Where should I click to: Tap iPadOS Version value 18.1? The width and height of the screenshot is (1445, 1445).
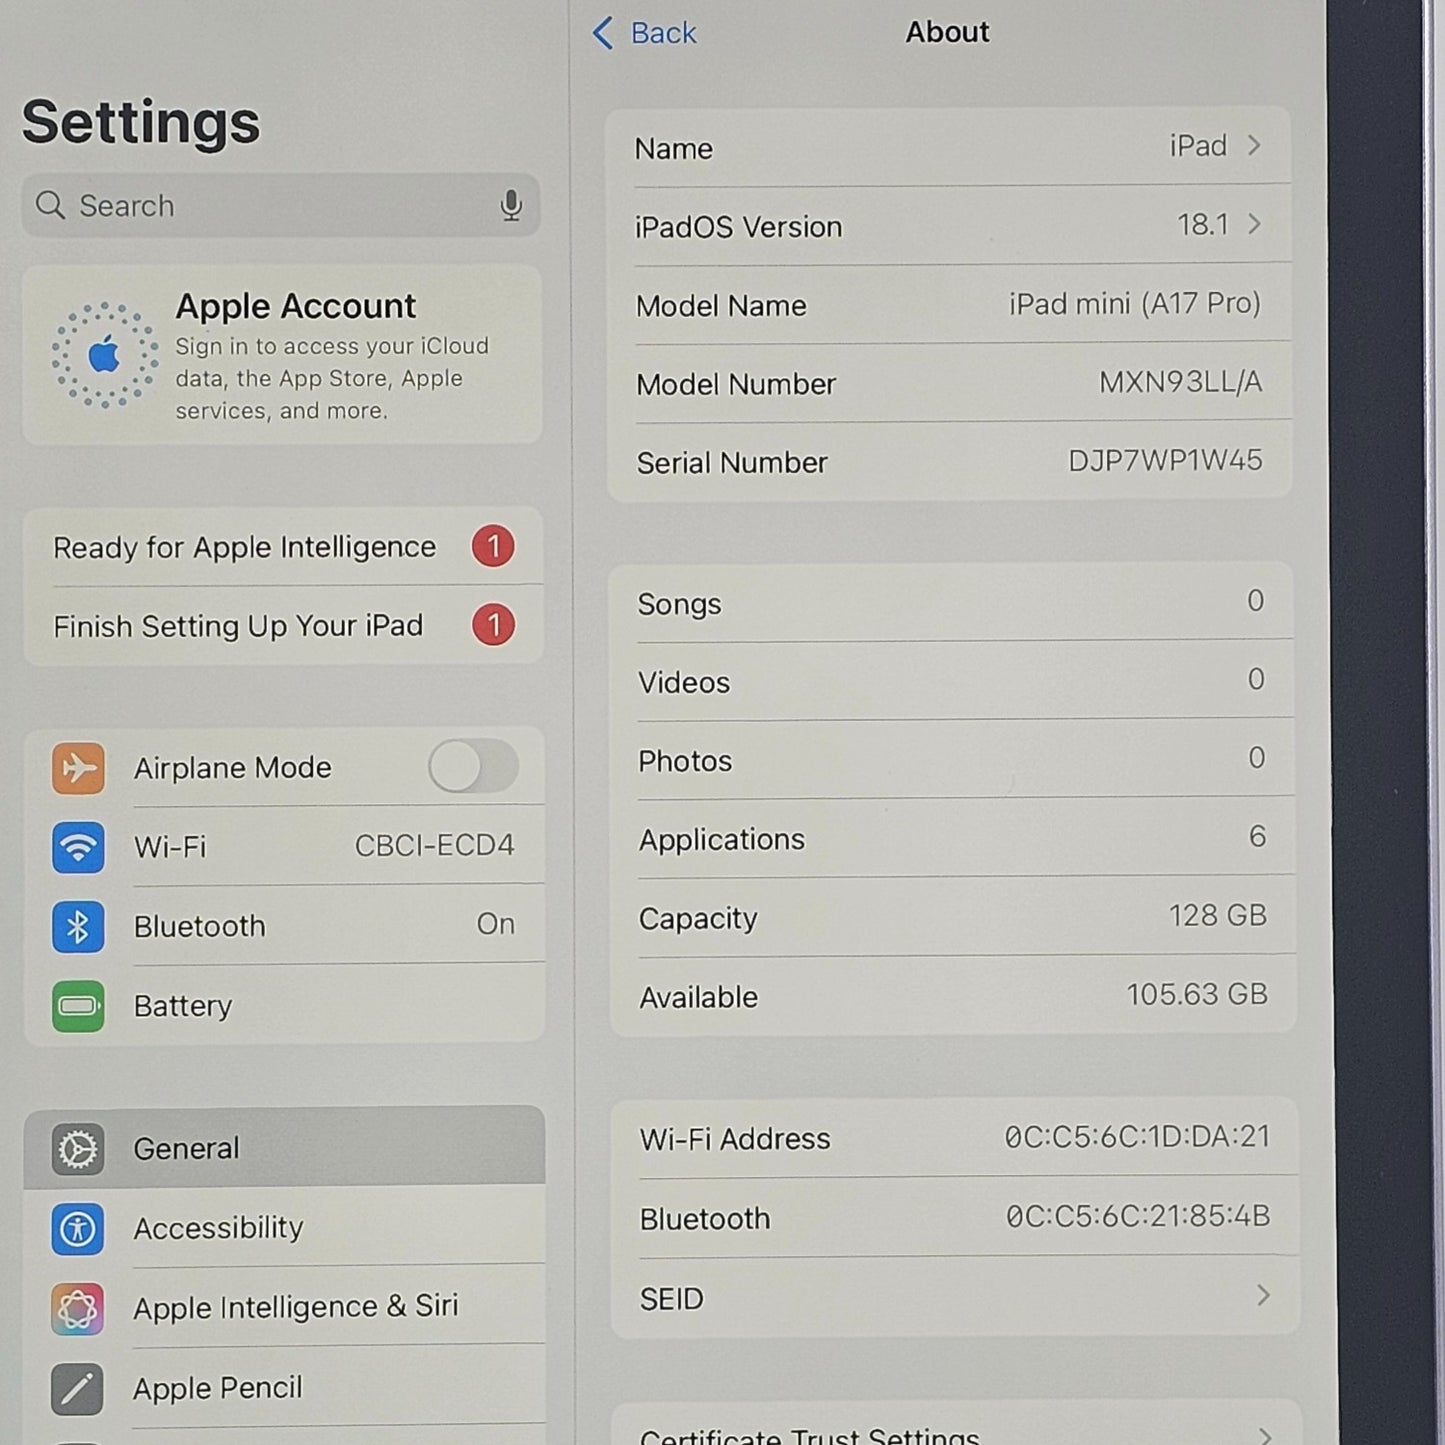click(x=1202, y=224)
